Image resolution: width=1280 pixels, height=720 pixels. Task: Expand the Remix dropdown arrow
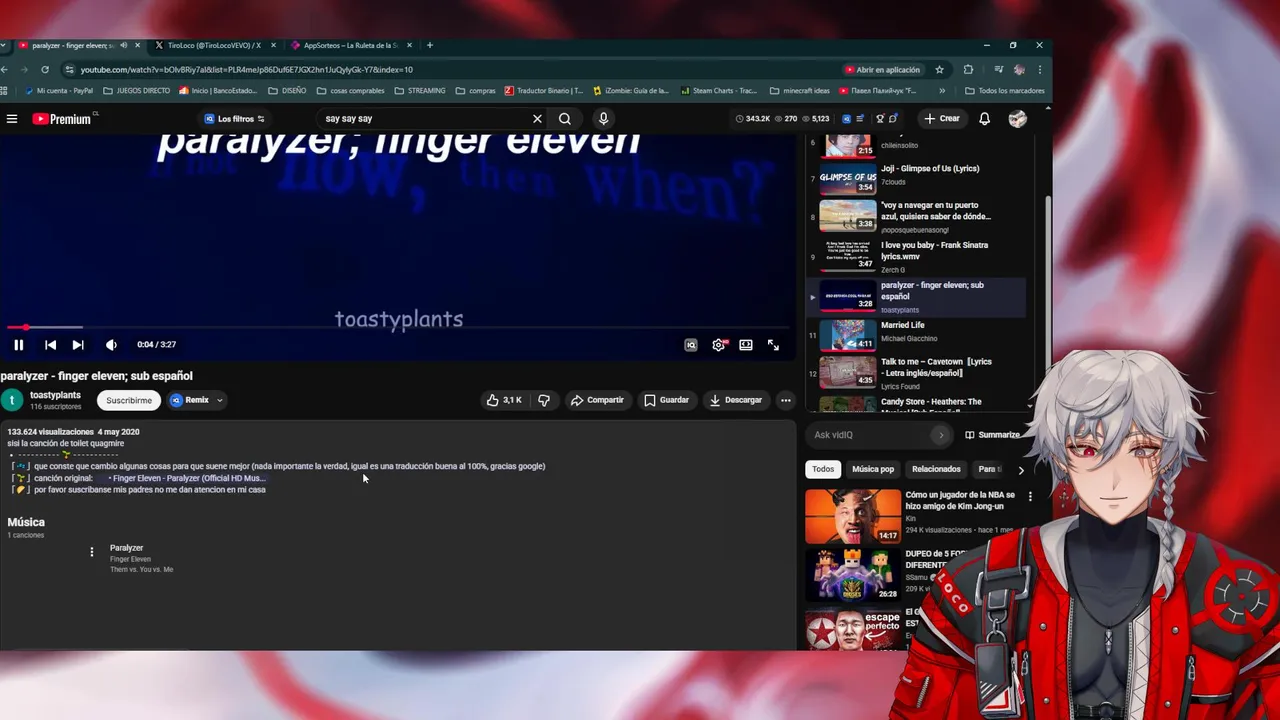(219, 400)
